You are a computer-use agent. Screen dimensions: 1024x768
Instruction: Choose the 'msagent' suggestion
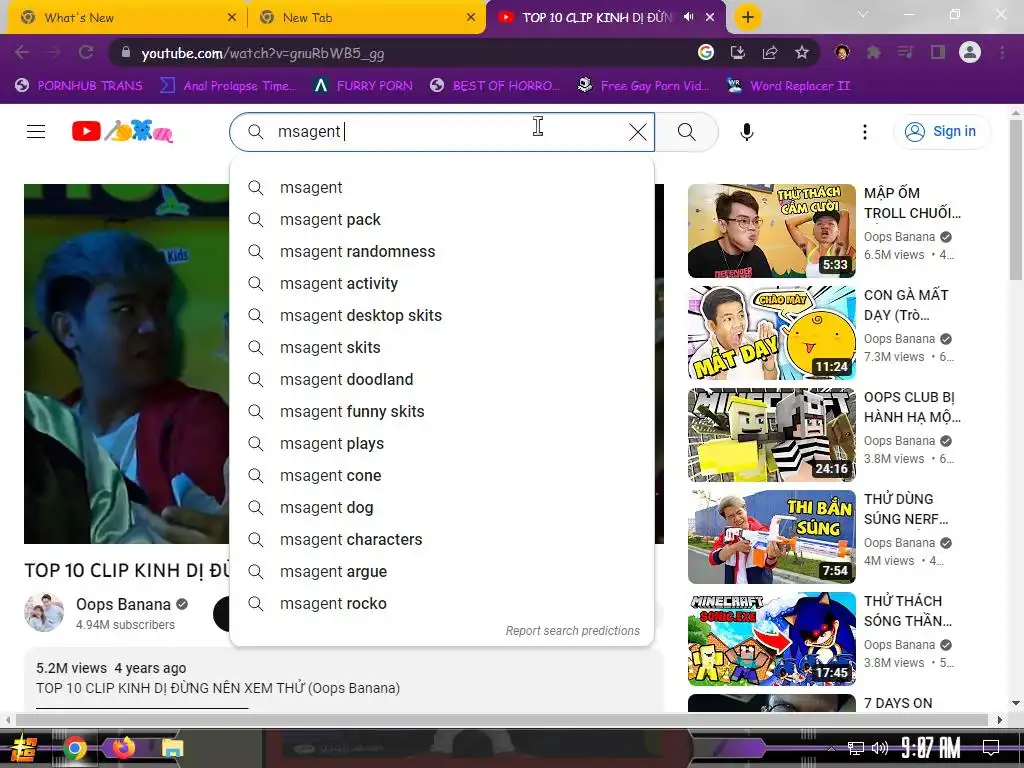[441, 187]
